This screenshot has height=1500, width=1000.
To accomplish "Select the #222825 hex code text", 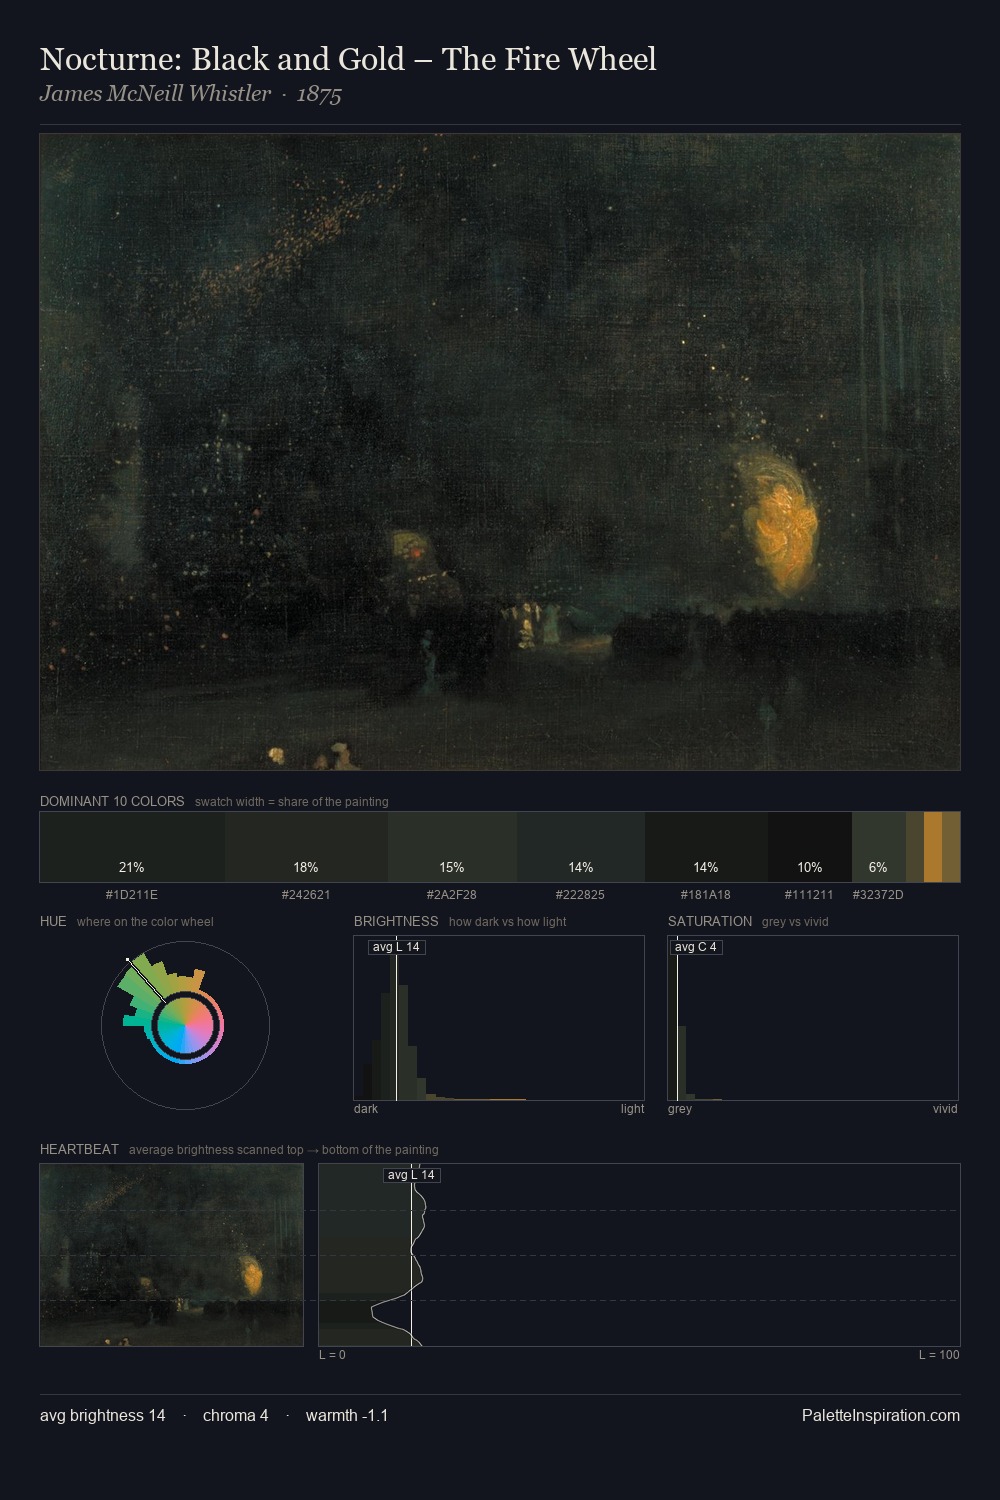I will coord(581,895).
